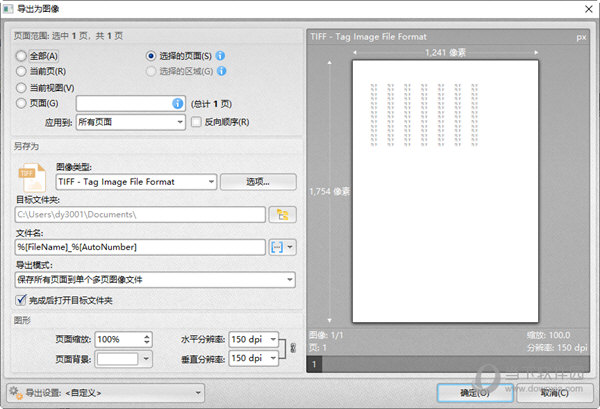Select page 1 tab in preview strip
The width and height of the screenshot is (600, 409).
coord(314,364)
